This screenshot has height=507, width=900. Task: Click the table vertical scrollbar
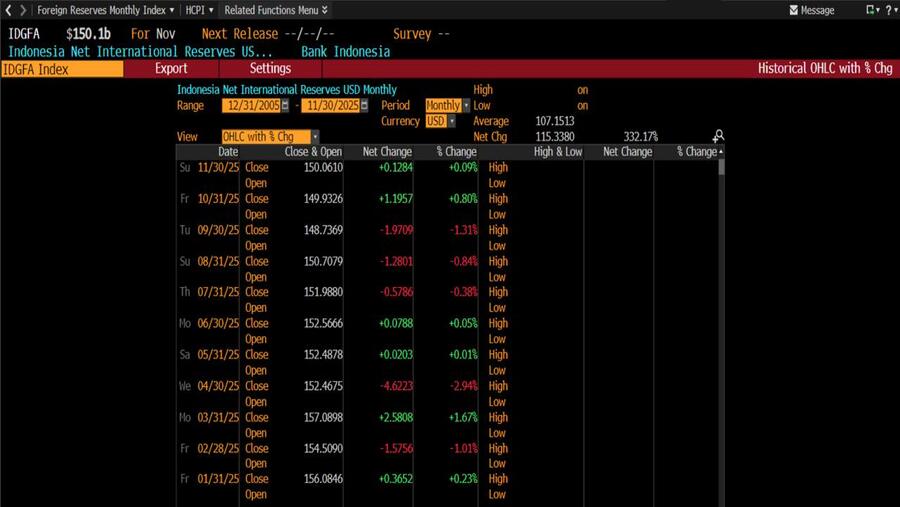coord(721,300)
